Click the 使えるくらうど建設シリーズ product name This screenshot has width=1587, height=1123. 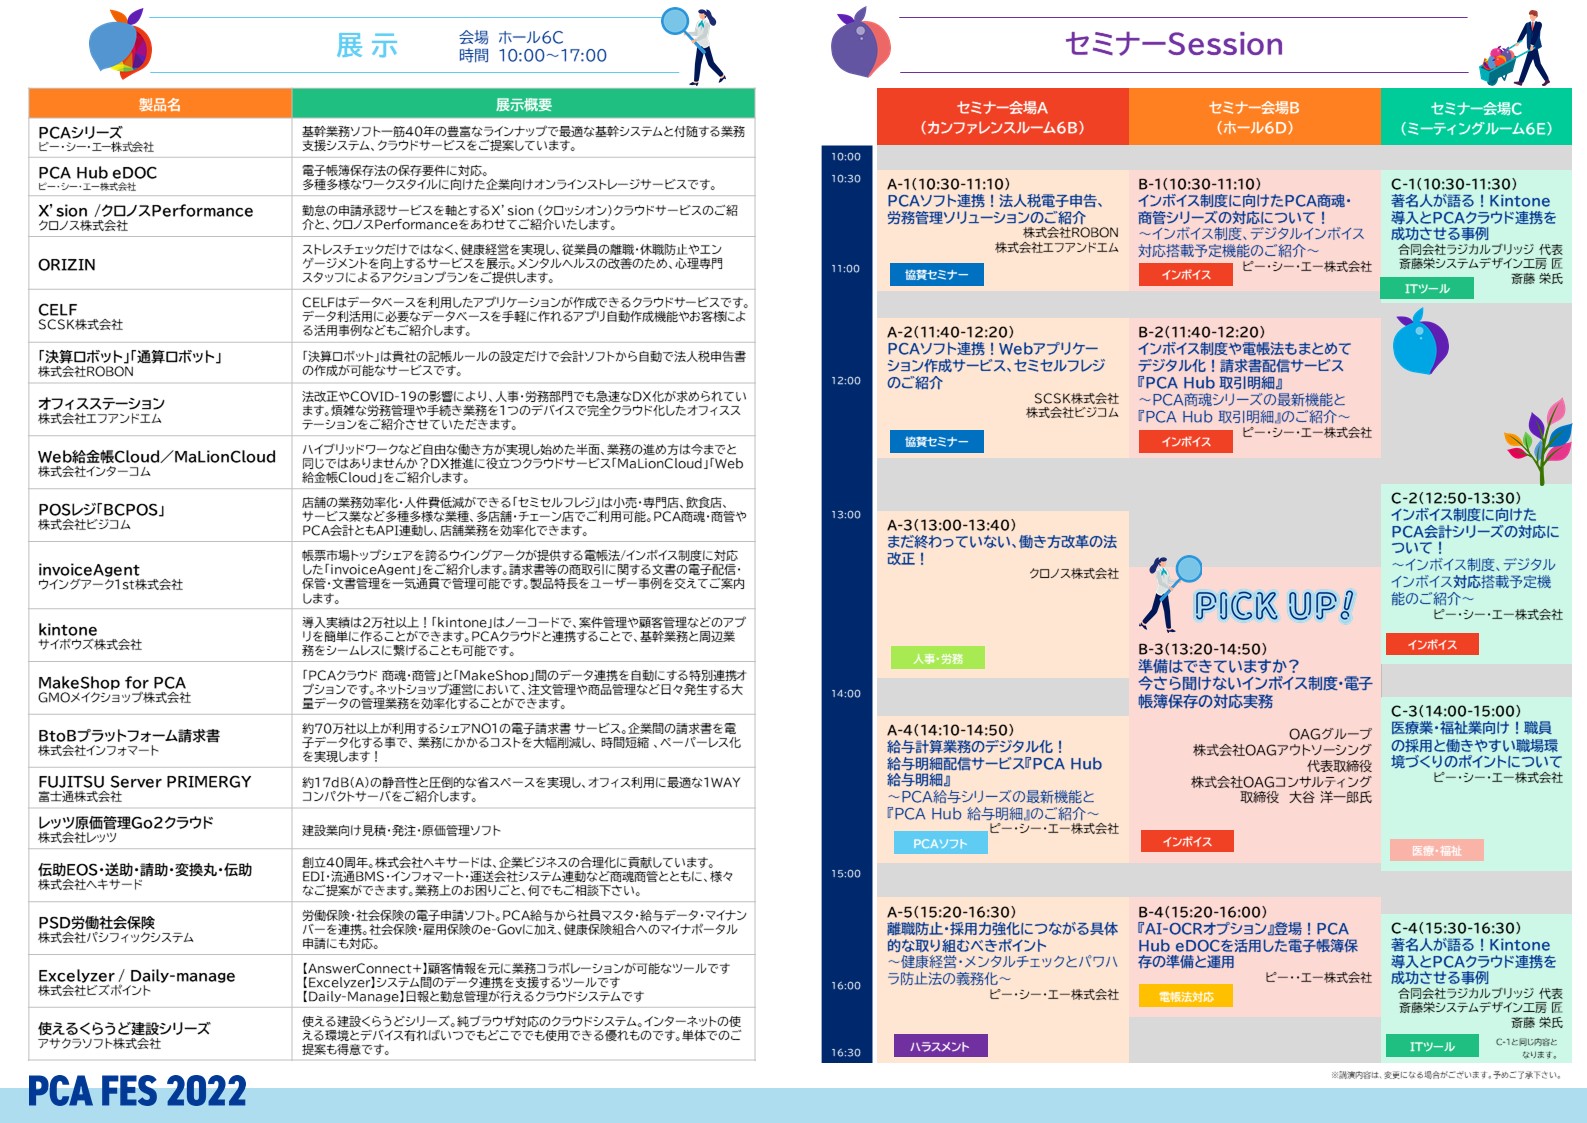point(124,1028)
